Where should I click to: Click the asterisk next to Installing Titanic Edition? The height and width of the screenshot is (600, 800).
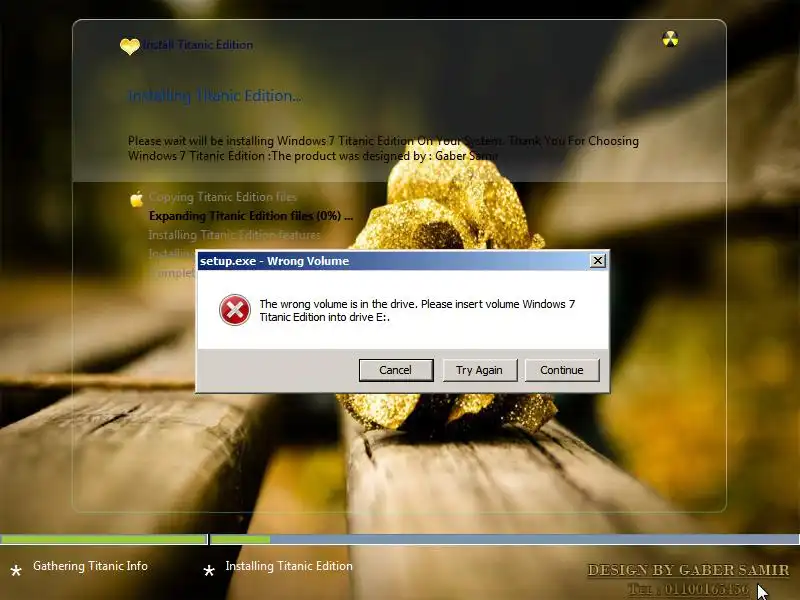(x=209, y=570)
